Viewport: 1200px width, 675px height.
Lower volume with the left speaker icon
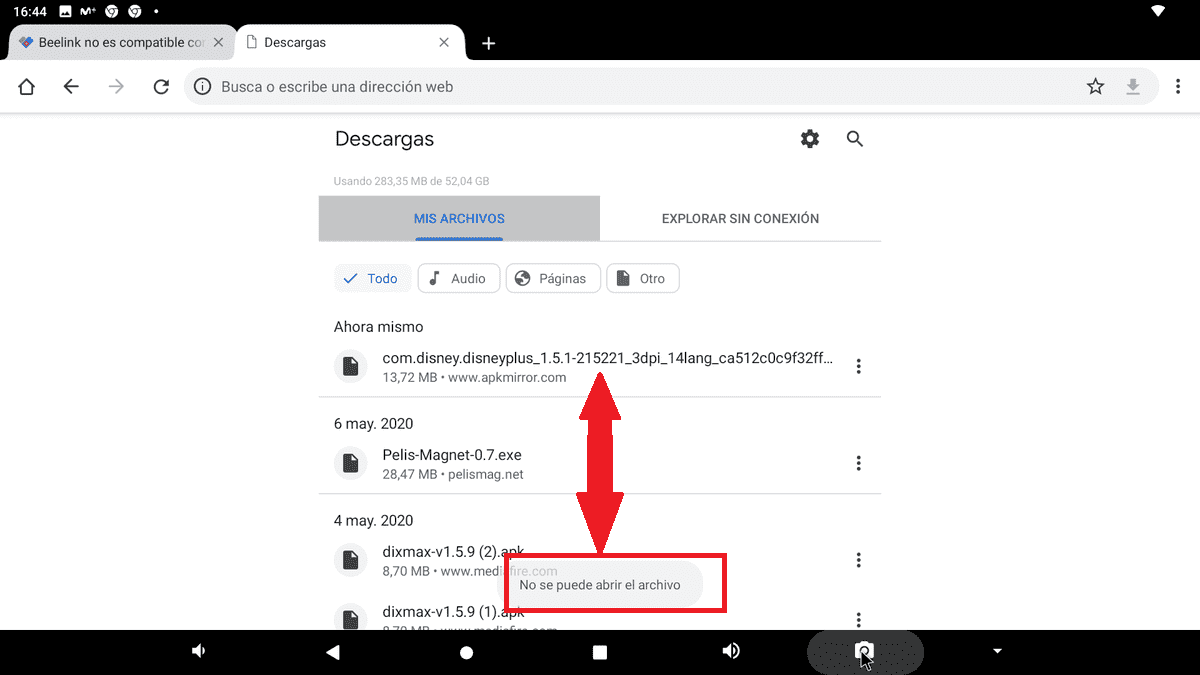point(199,651)
